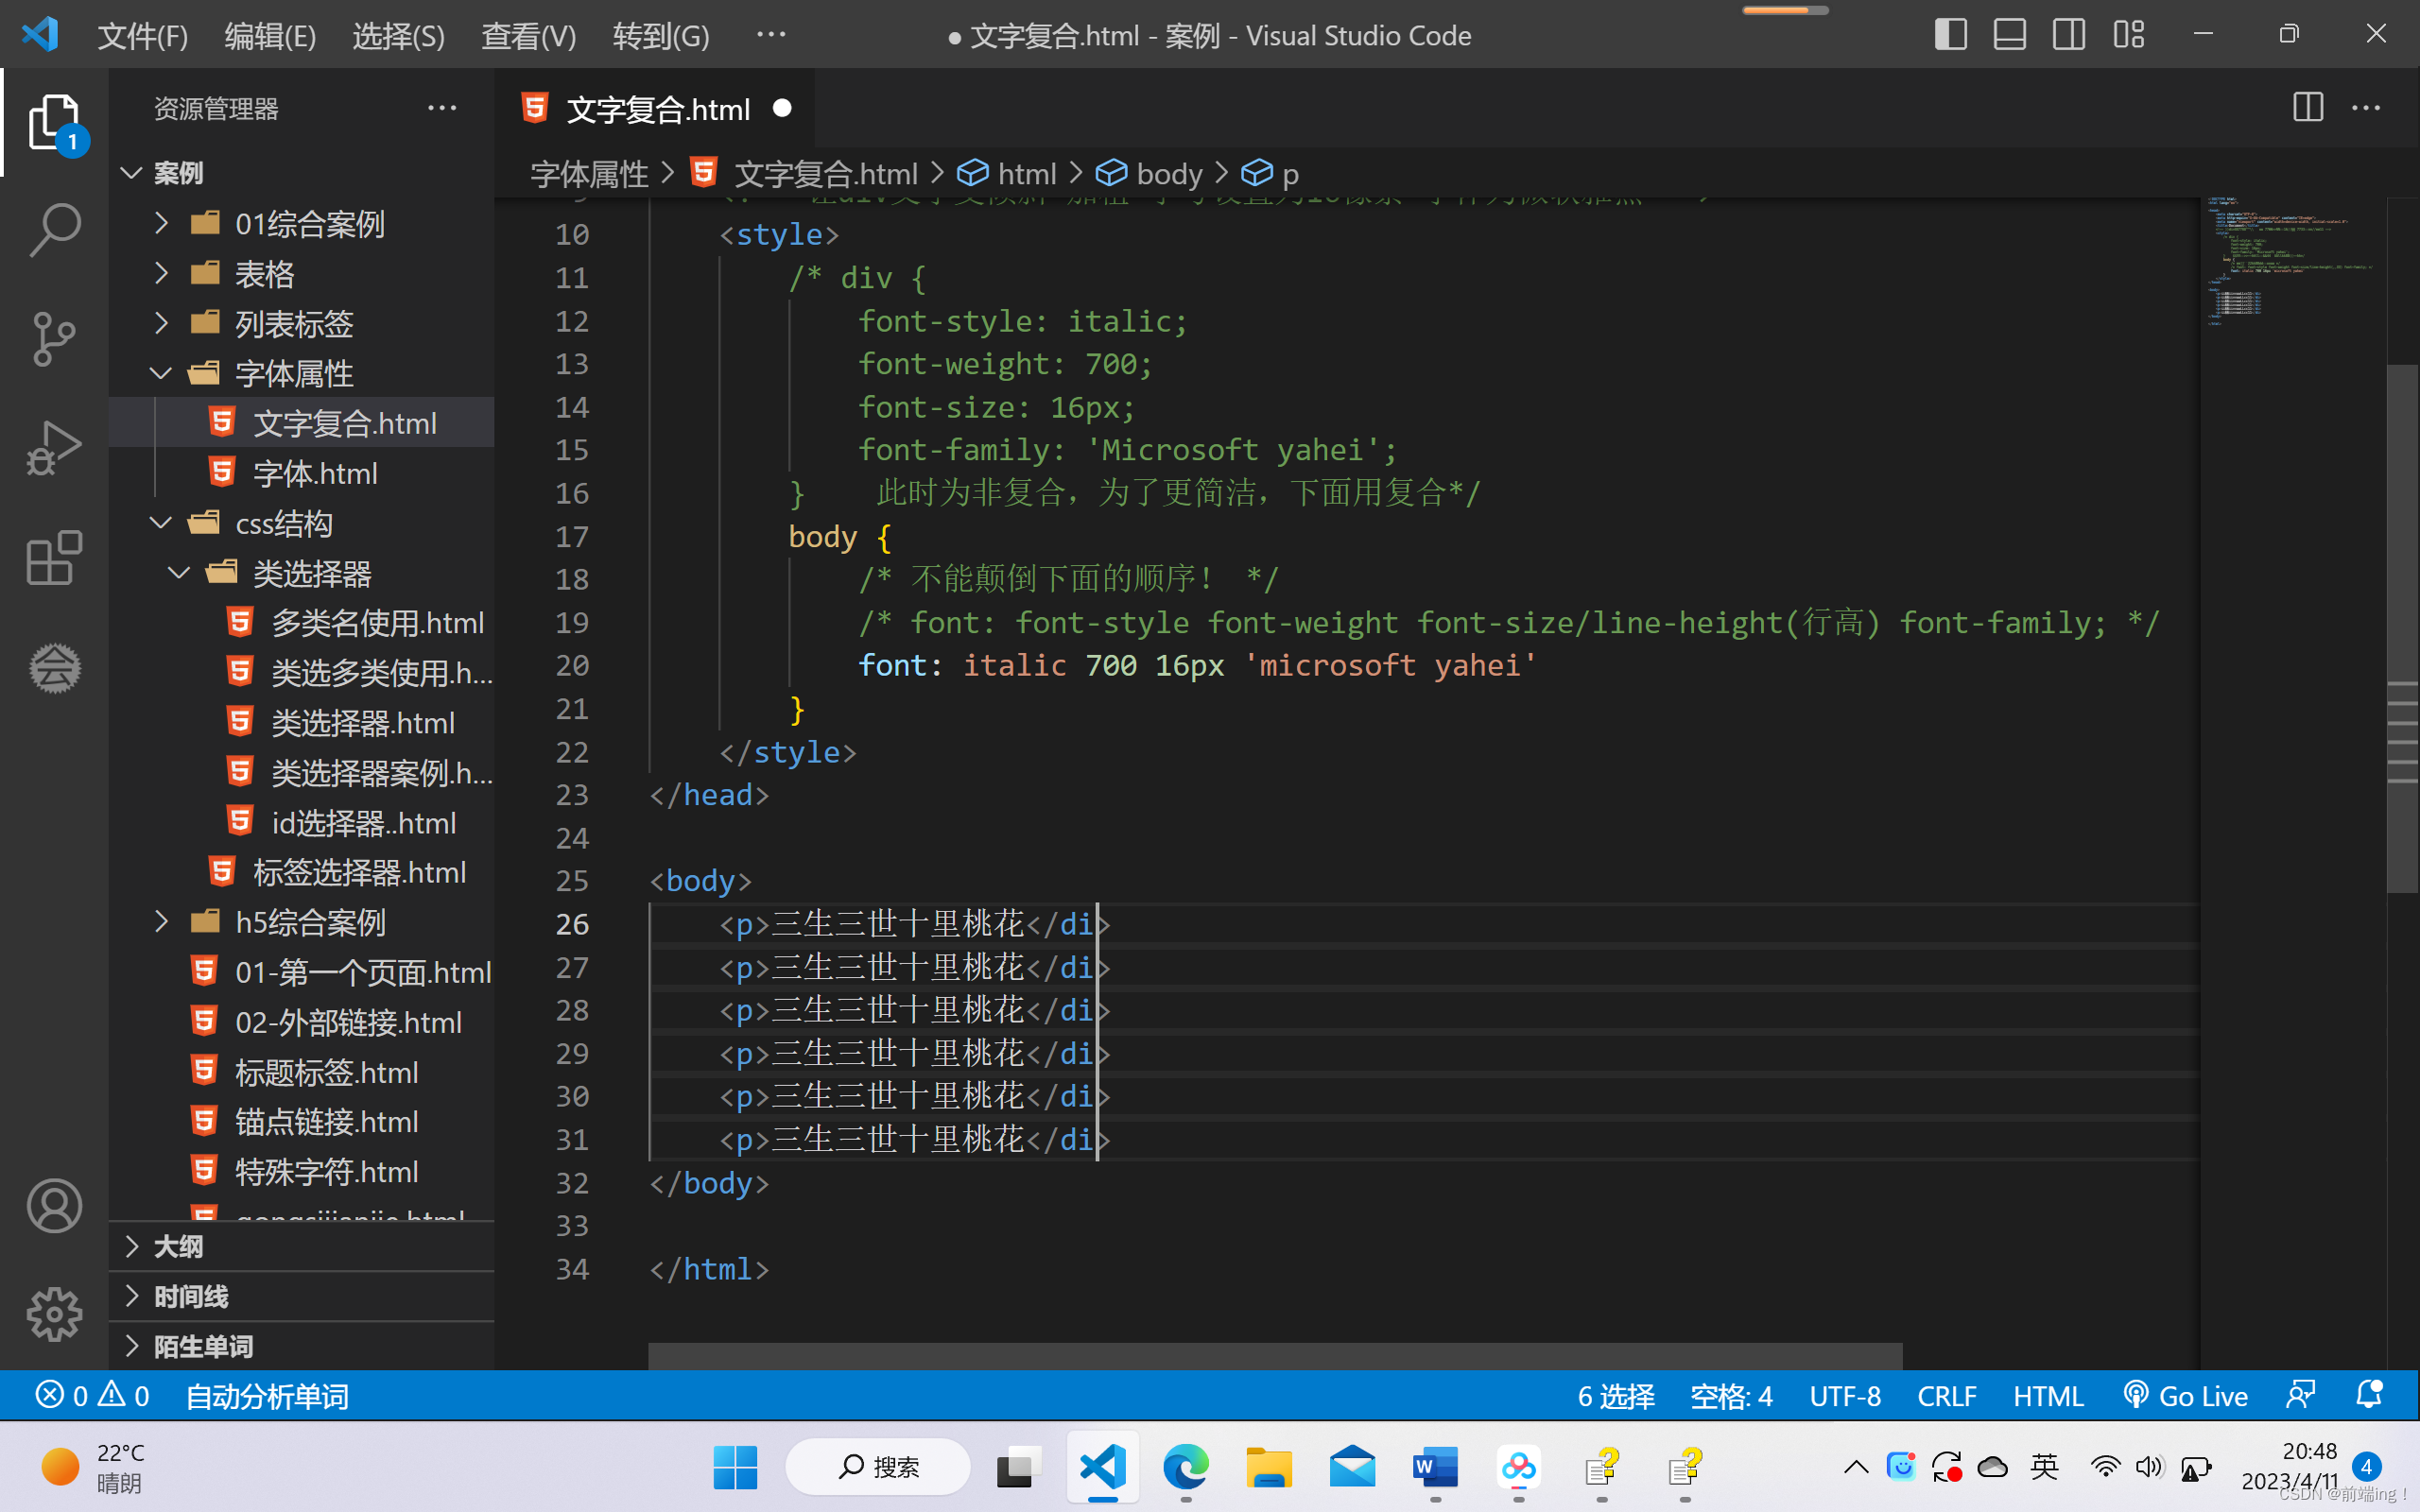Open the Search view in the activity bar
2420x1512 pixels.
(x=54, y=229)
